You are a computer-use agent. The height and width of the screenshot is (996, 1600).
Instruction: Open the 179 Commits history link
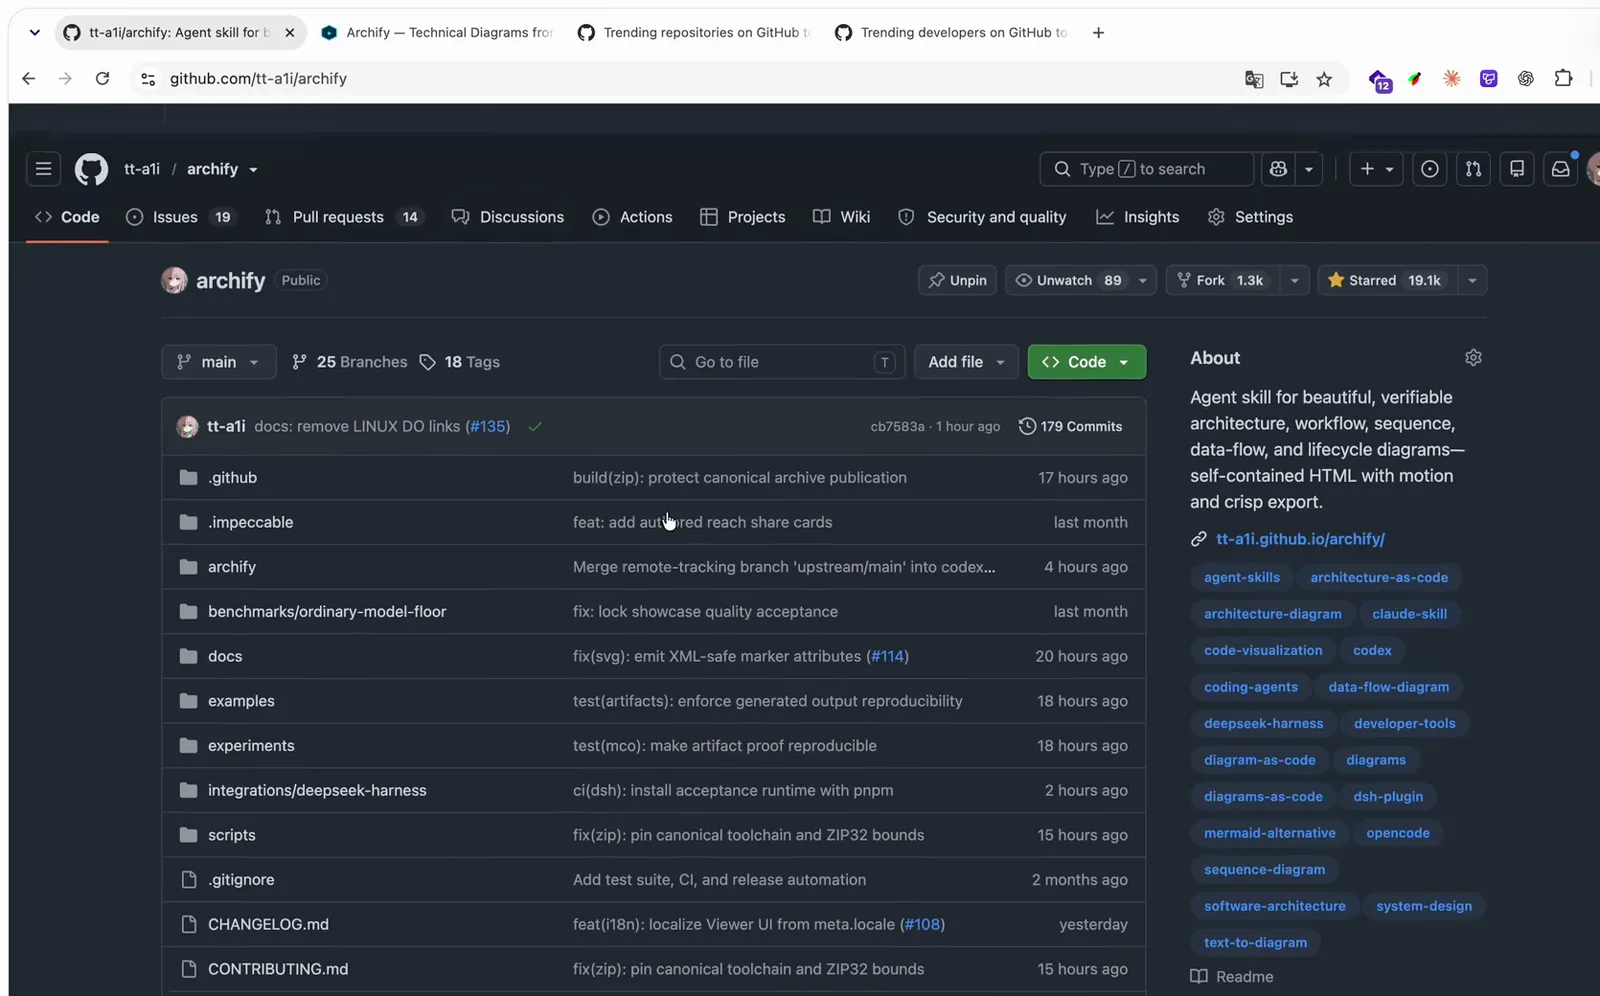pos(1071,426)
